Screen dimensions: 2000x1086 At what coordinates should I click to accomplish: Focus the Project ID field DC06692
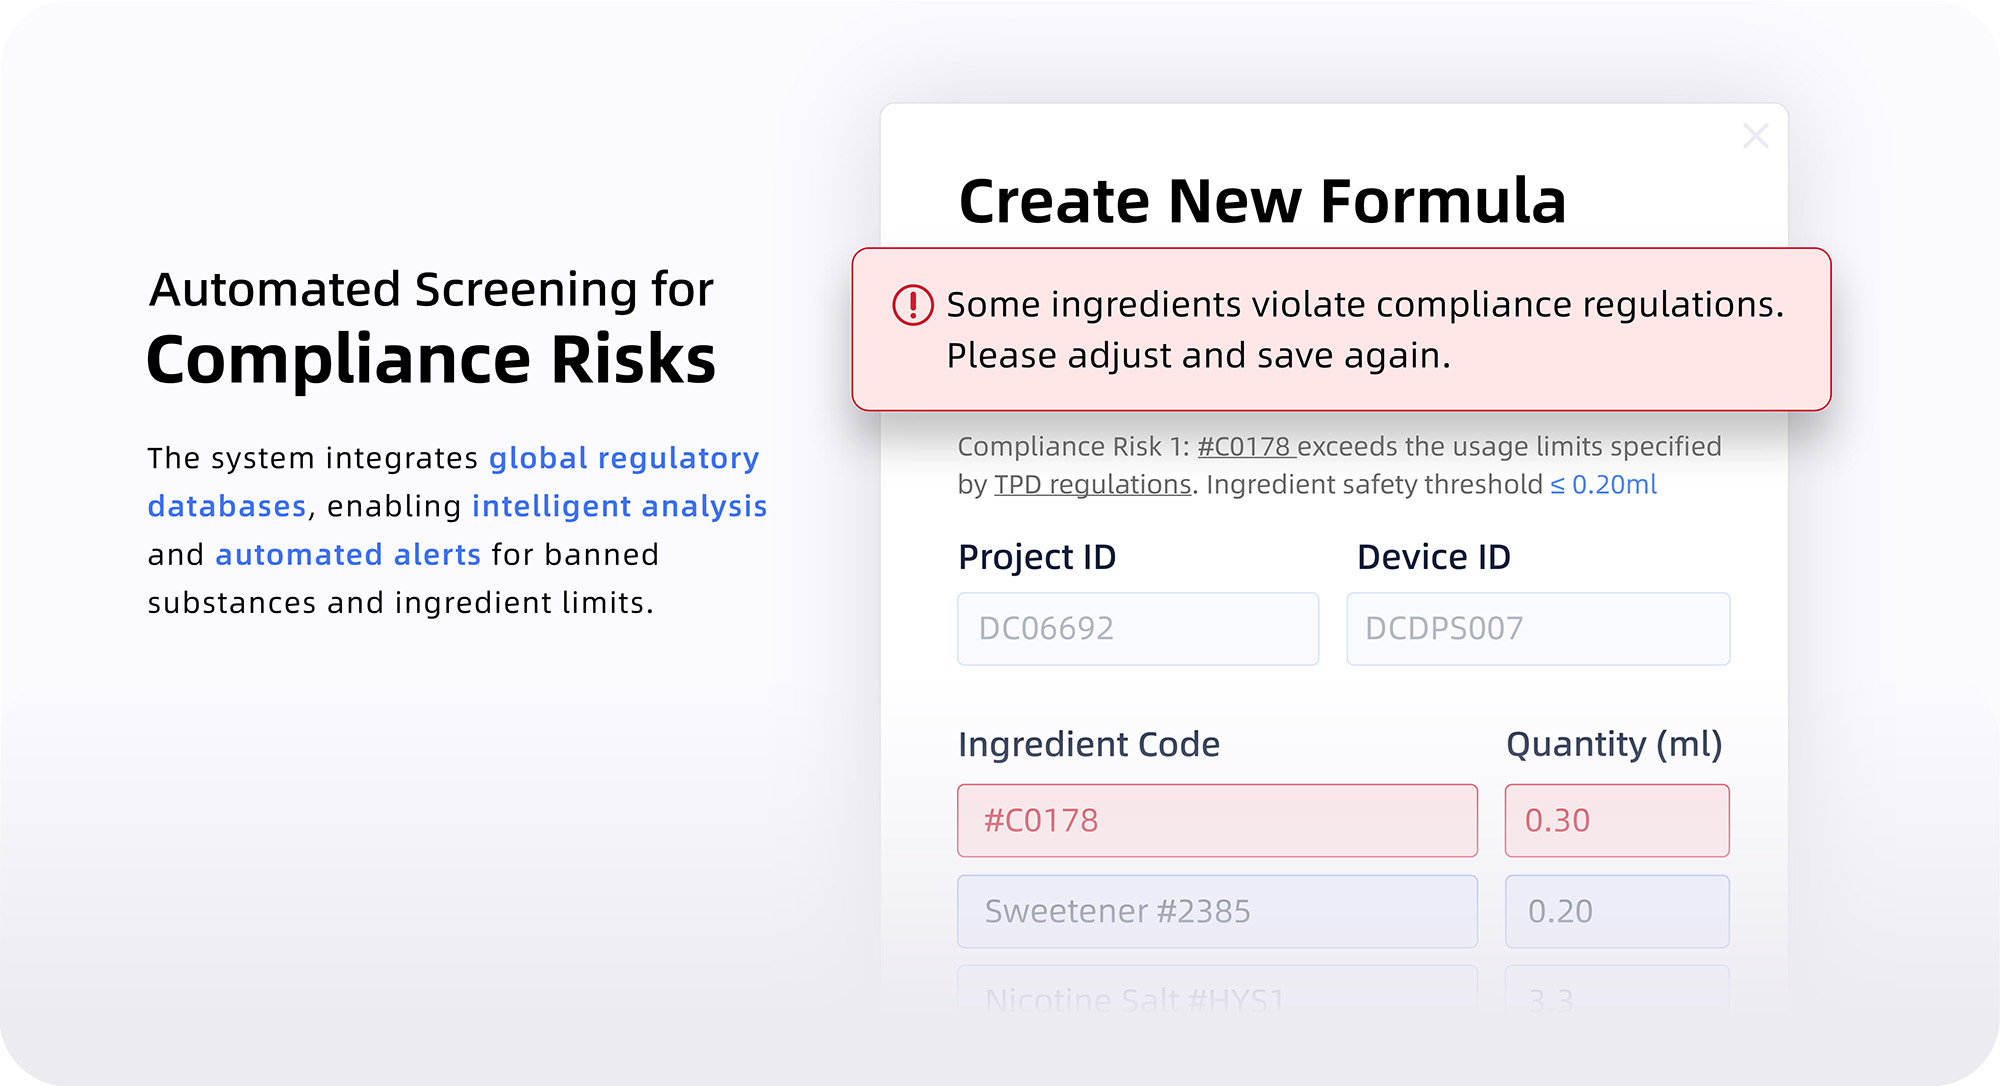pos(1138,629)
